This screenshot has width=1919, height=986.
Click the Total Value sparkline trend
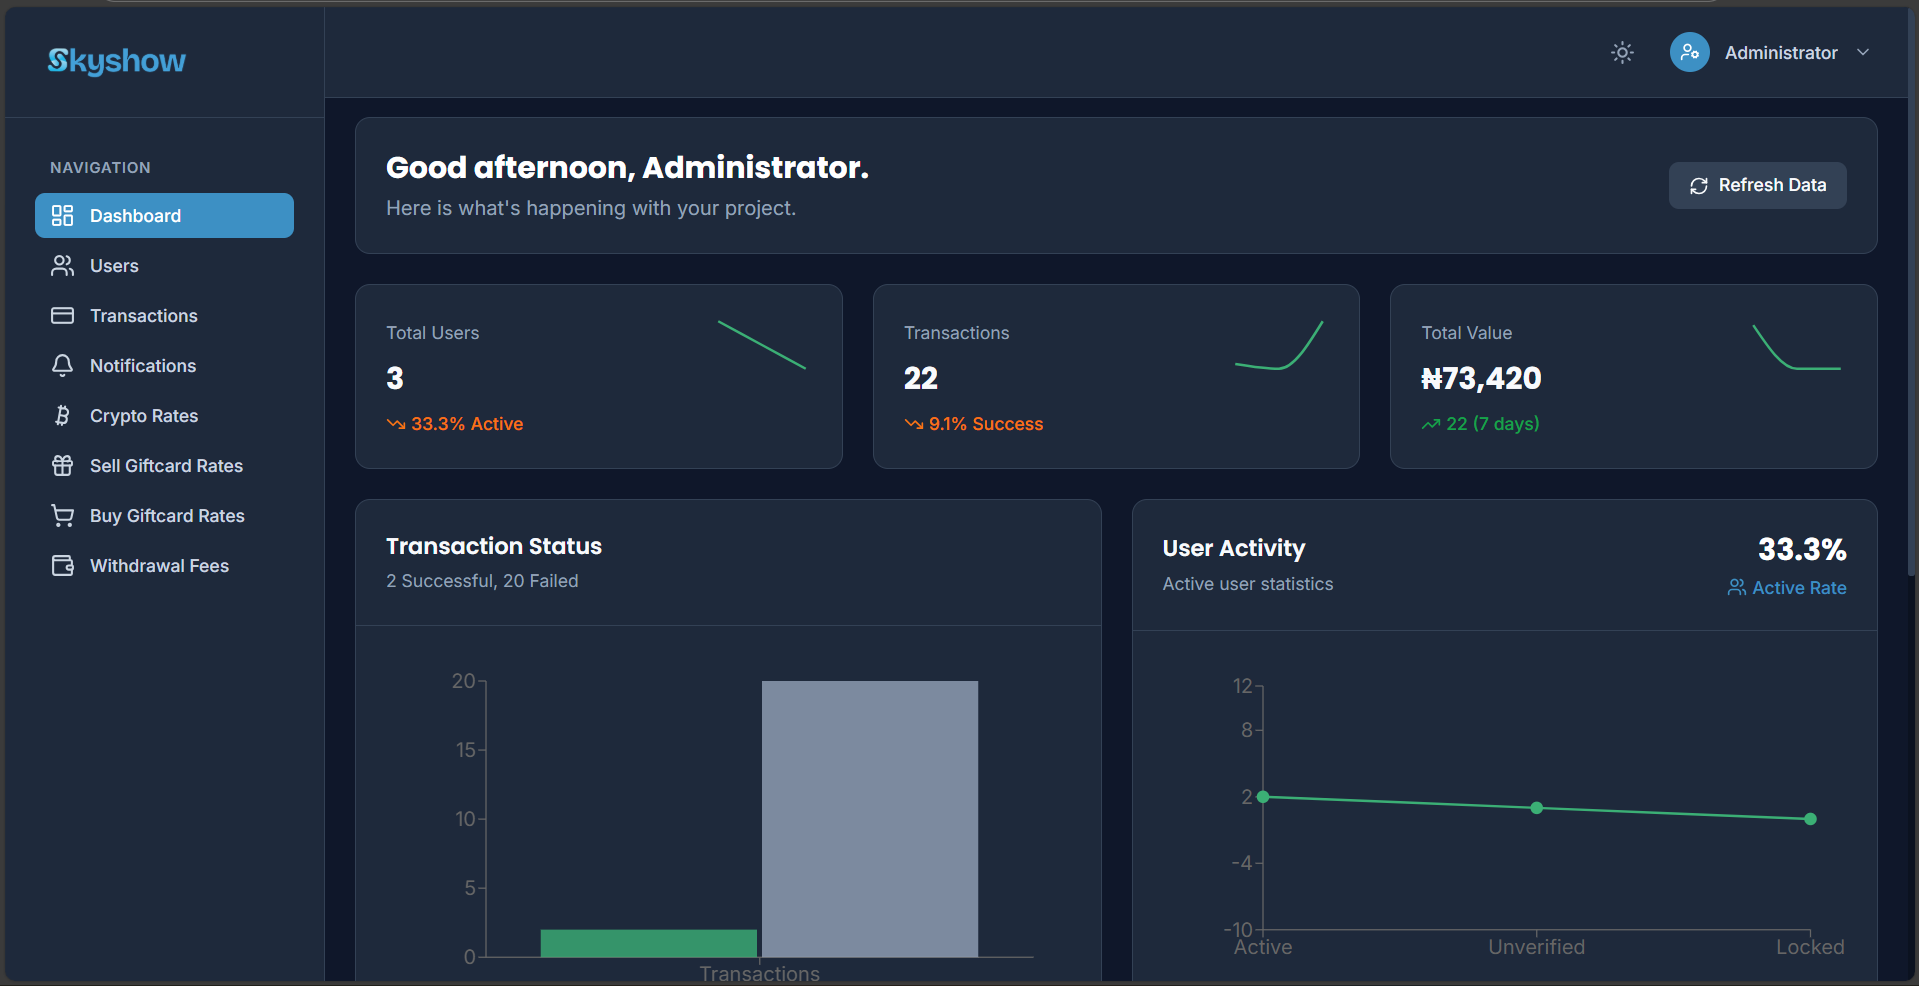1795,349
